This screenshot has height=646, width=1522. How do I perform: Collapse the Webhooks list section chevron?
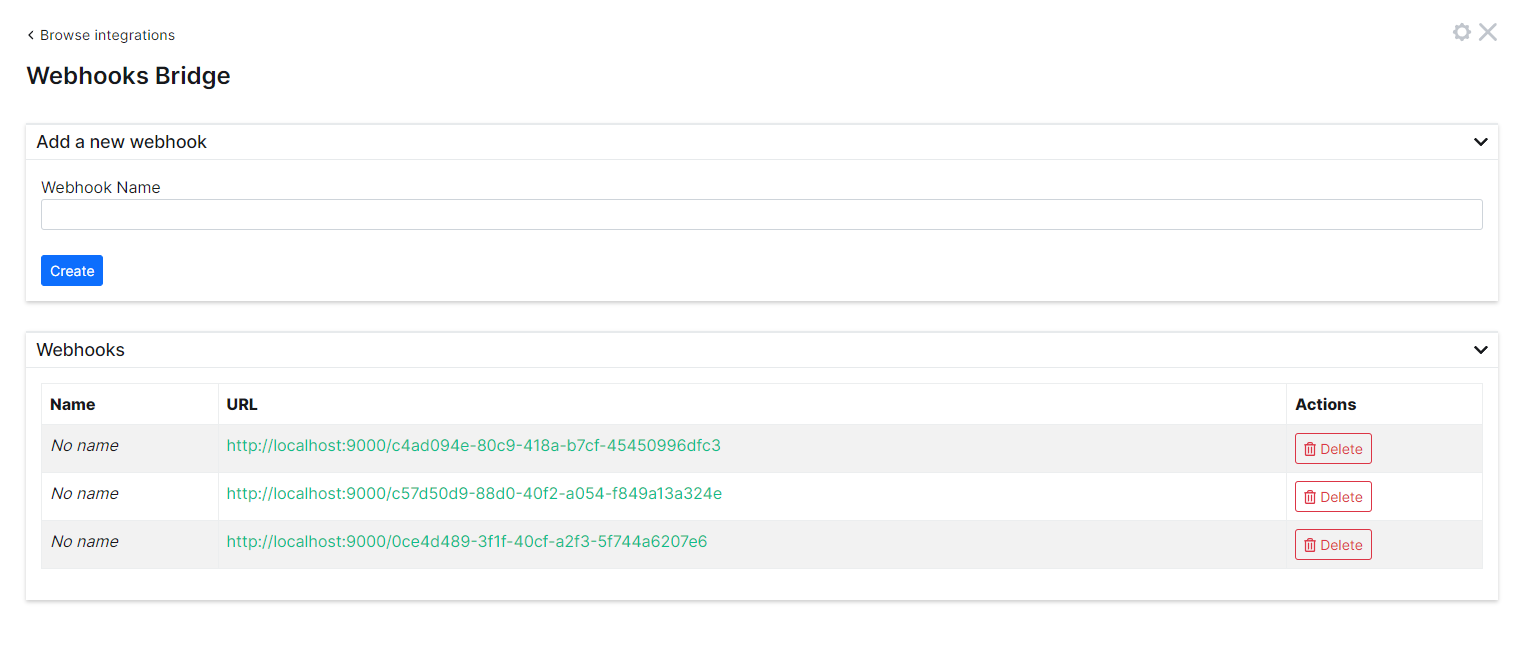coord(1480,350)
